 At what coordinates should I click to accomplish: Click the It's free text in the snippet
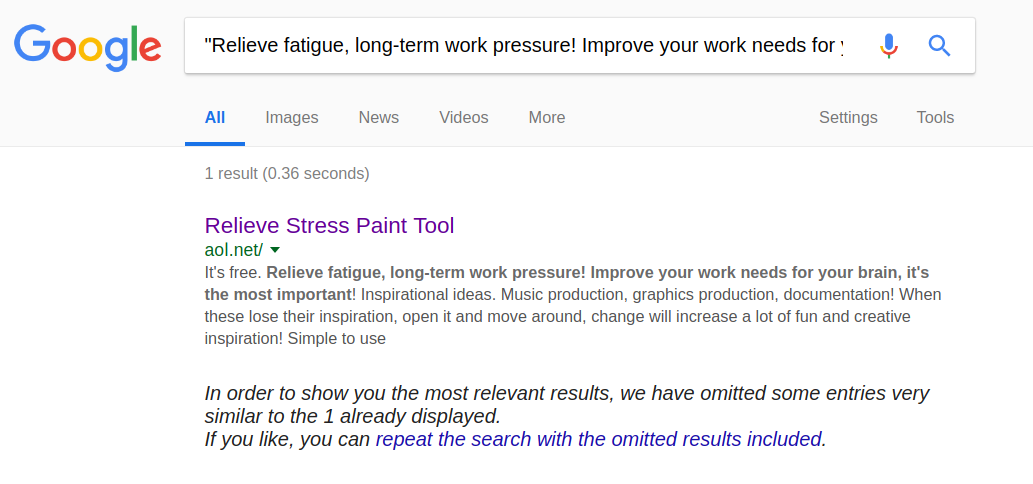tap(233, 273)
